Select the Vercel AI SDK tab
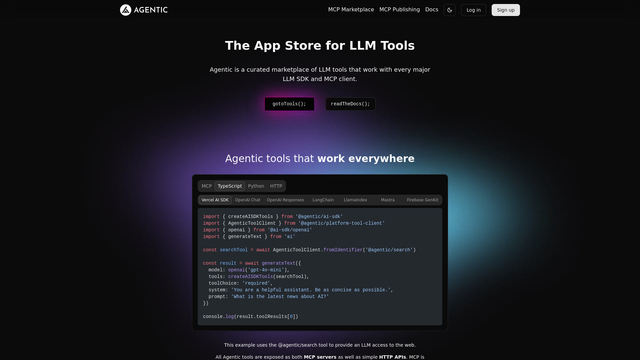 (x=215, y=200)
